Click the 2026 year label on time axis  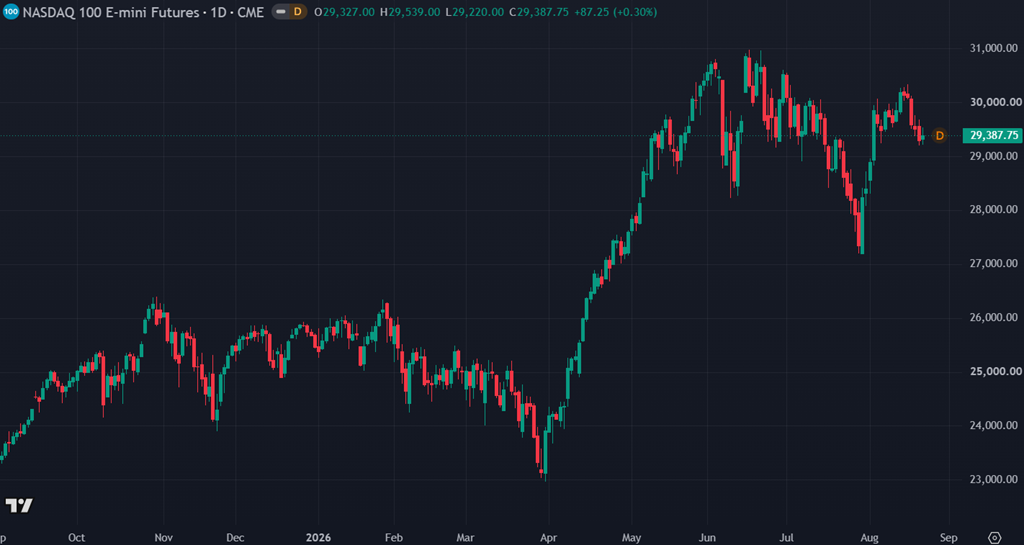317,538
